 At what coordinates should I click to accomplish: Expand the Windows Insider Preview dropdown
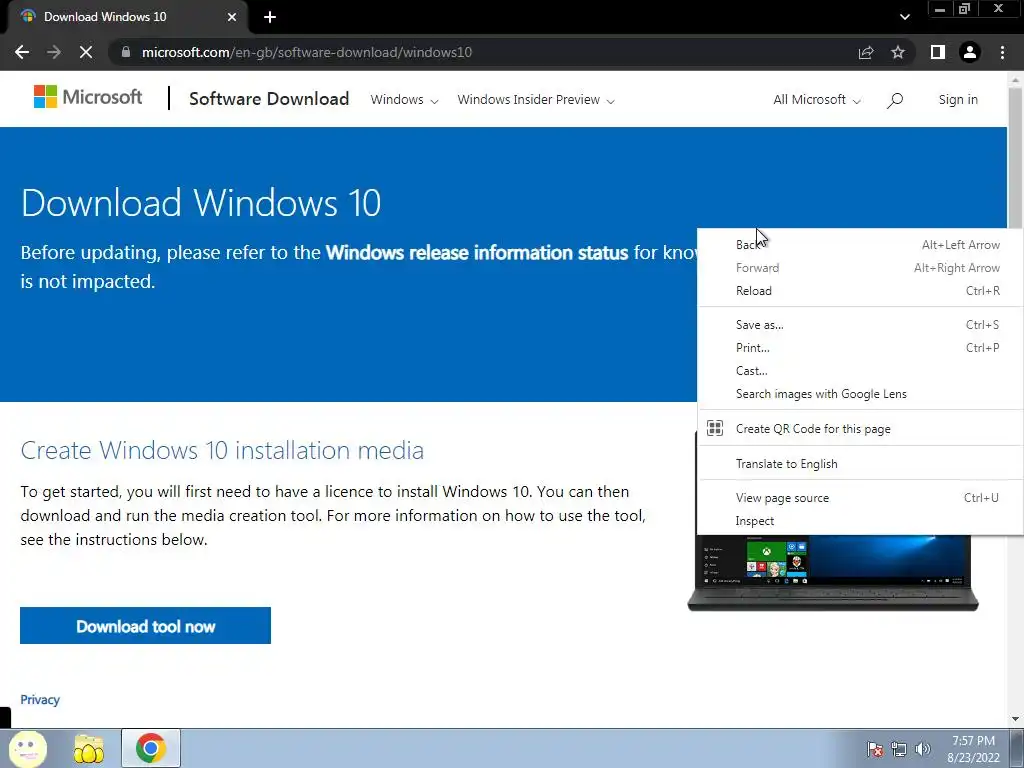[x=536, y=100]
